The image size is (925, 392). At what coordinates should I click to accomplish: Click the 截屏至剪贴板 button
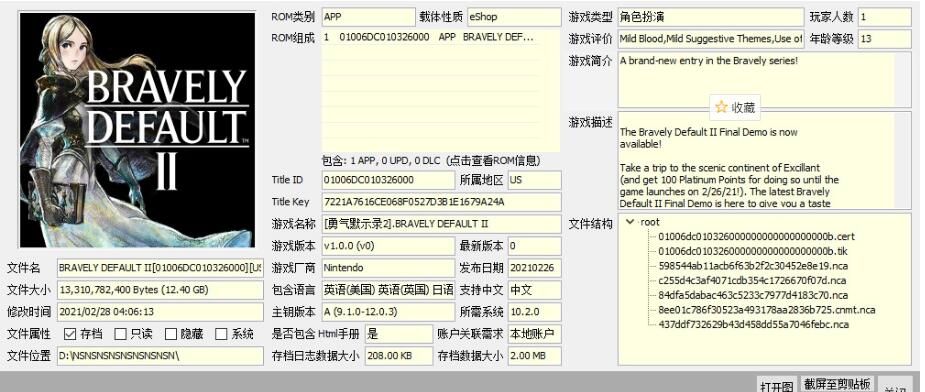point(837,384)
